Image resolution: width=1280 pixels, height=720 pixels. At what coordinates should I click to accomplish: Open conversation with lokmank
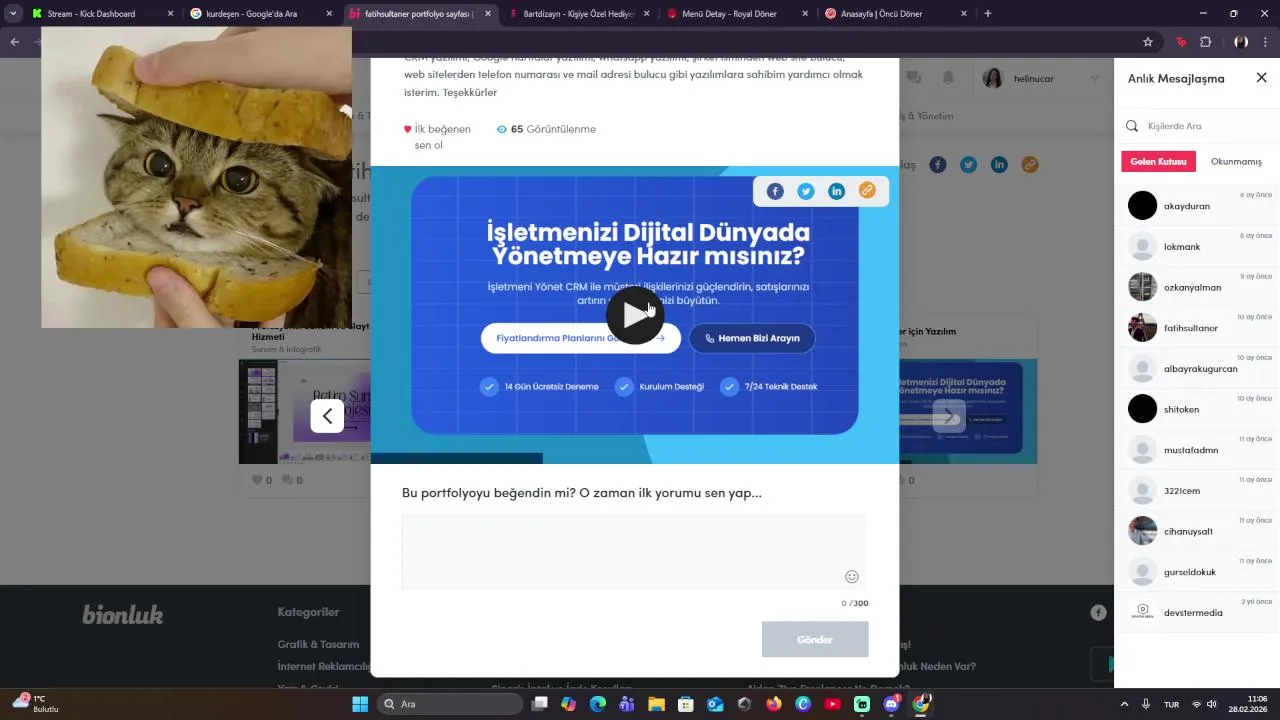(1197, 247)
